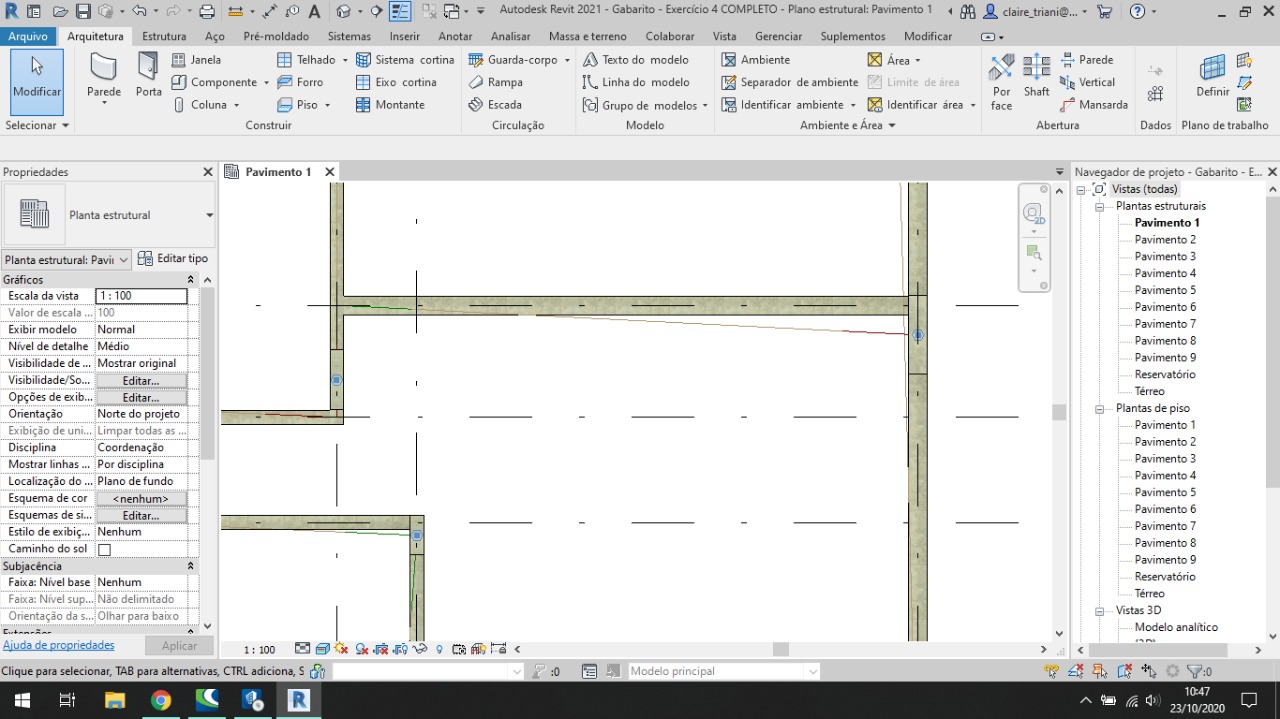Viewport: 1280px width, 719px height.
Task: Click Editar button for Opções de exib...
Action: [141, 398]
